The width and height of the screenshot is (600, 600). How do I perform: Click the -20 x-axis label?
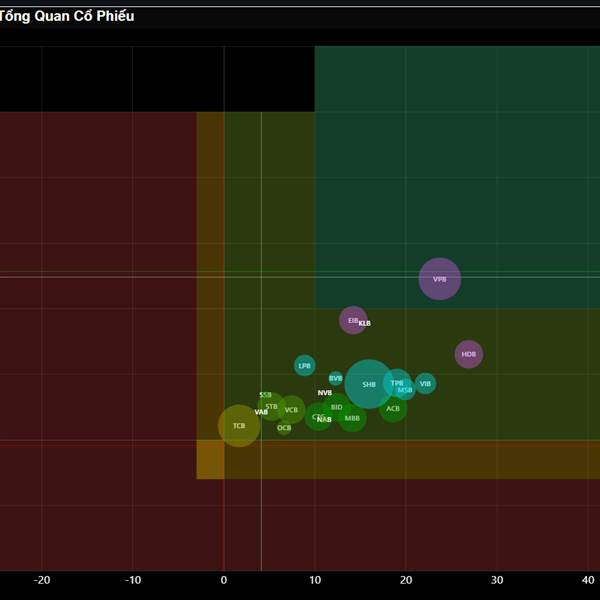point(42,580)
